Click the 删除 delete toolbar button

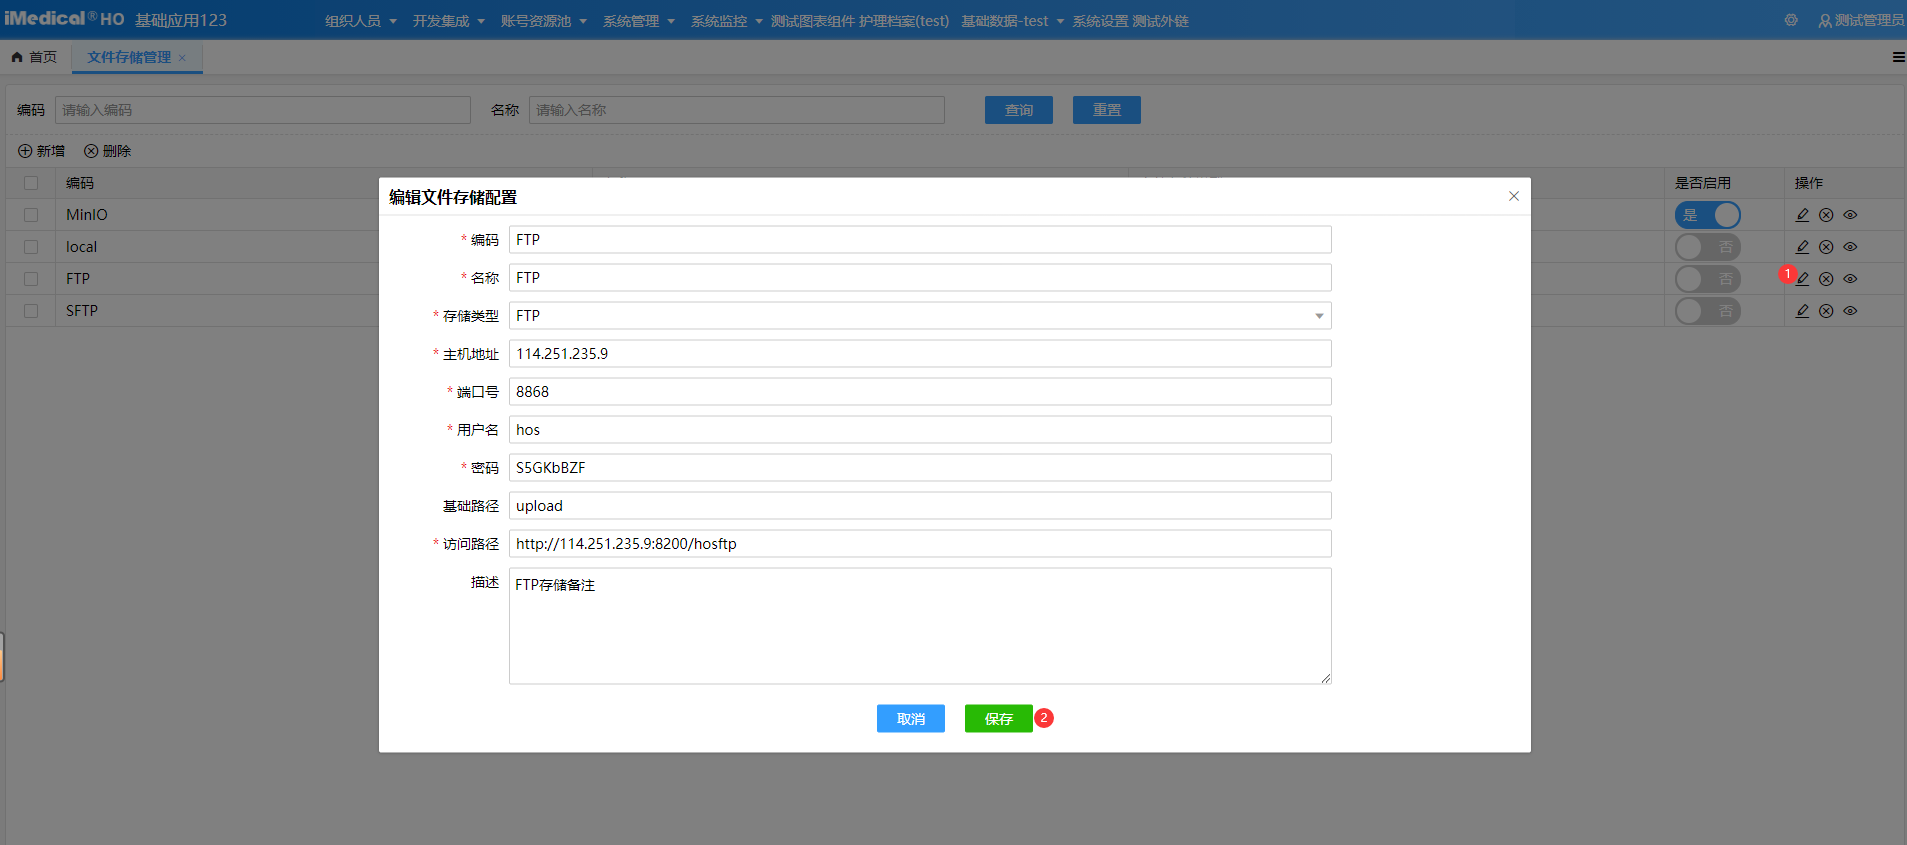tap(108, 151)
